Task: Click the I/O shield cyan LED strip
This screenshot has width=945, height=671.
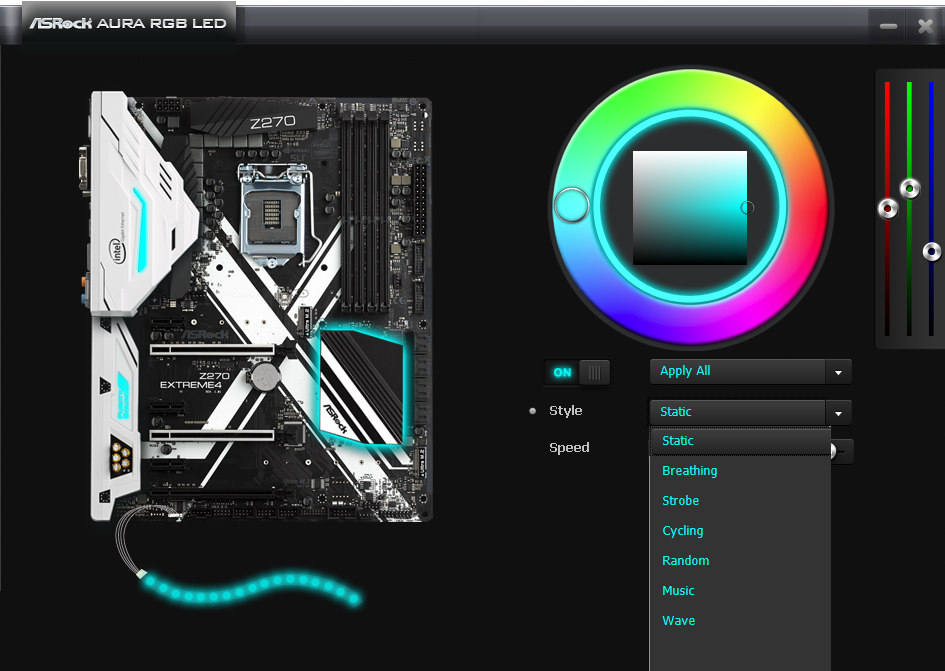Action: [140, 230]
